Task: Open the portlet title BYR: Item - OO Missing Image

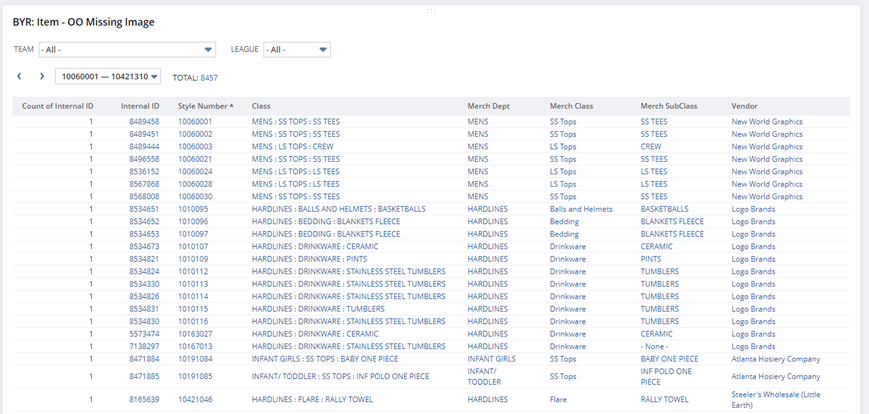Action: point(83,22)
